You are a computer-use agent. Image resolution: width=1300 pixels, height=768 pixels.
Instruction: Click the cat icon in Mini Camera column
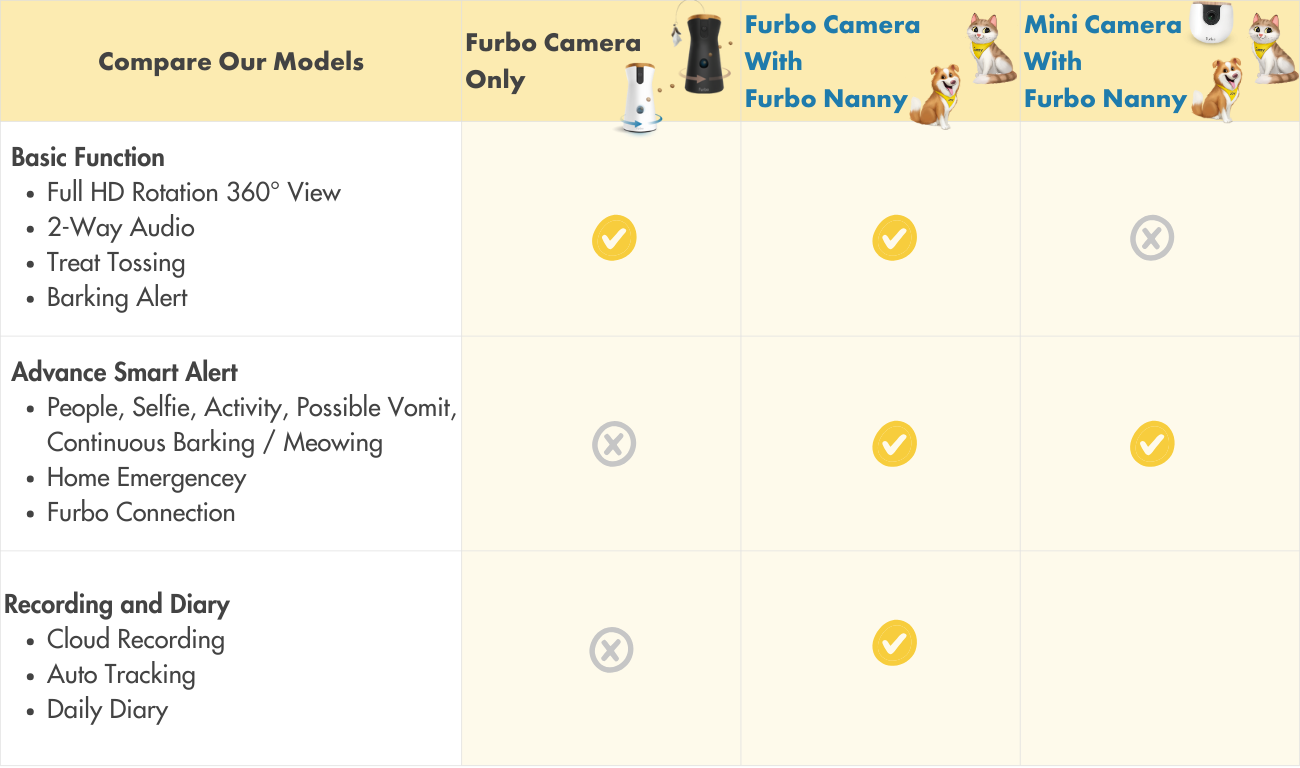[1273, 48]
